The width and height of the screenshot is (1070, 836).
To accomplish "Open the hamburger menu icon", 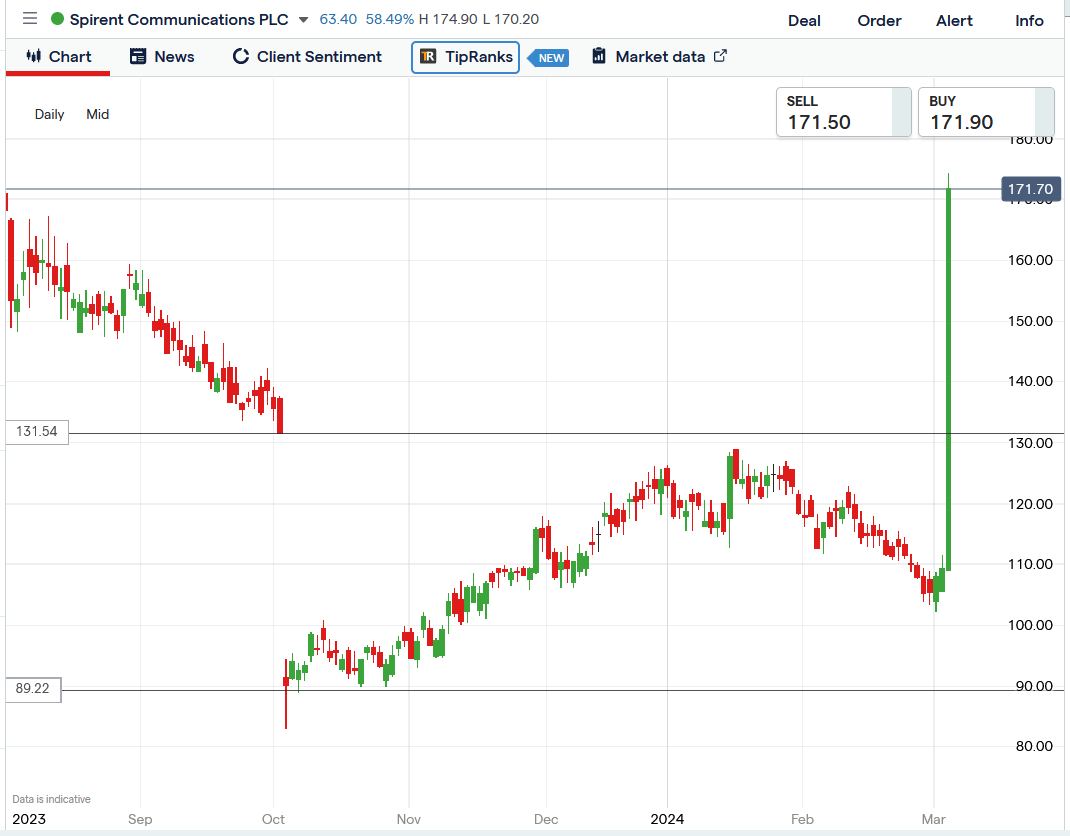I will [29, 18].
